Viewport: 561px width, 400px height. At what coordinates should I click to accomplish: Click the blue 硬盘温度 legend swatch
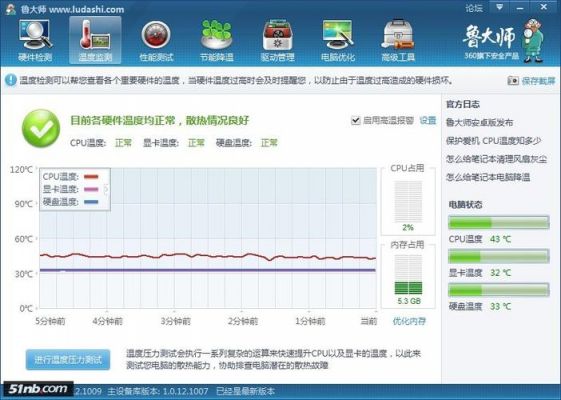tap(91, 202)
